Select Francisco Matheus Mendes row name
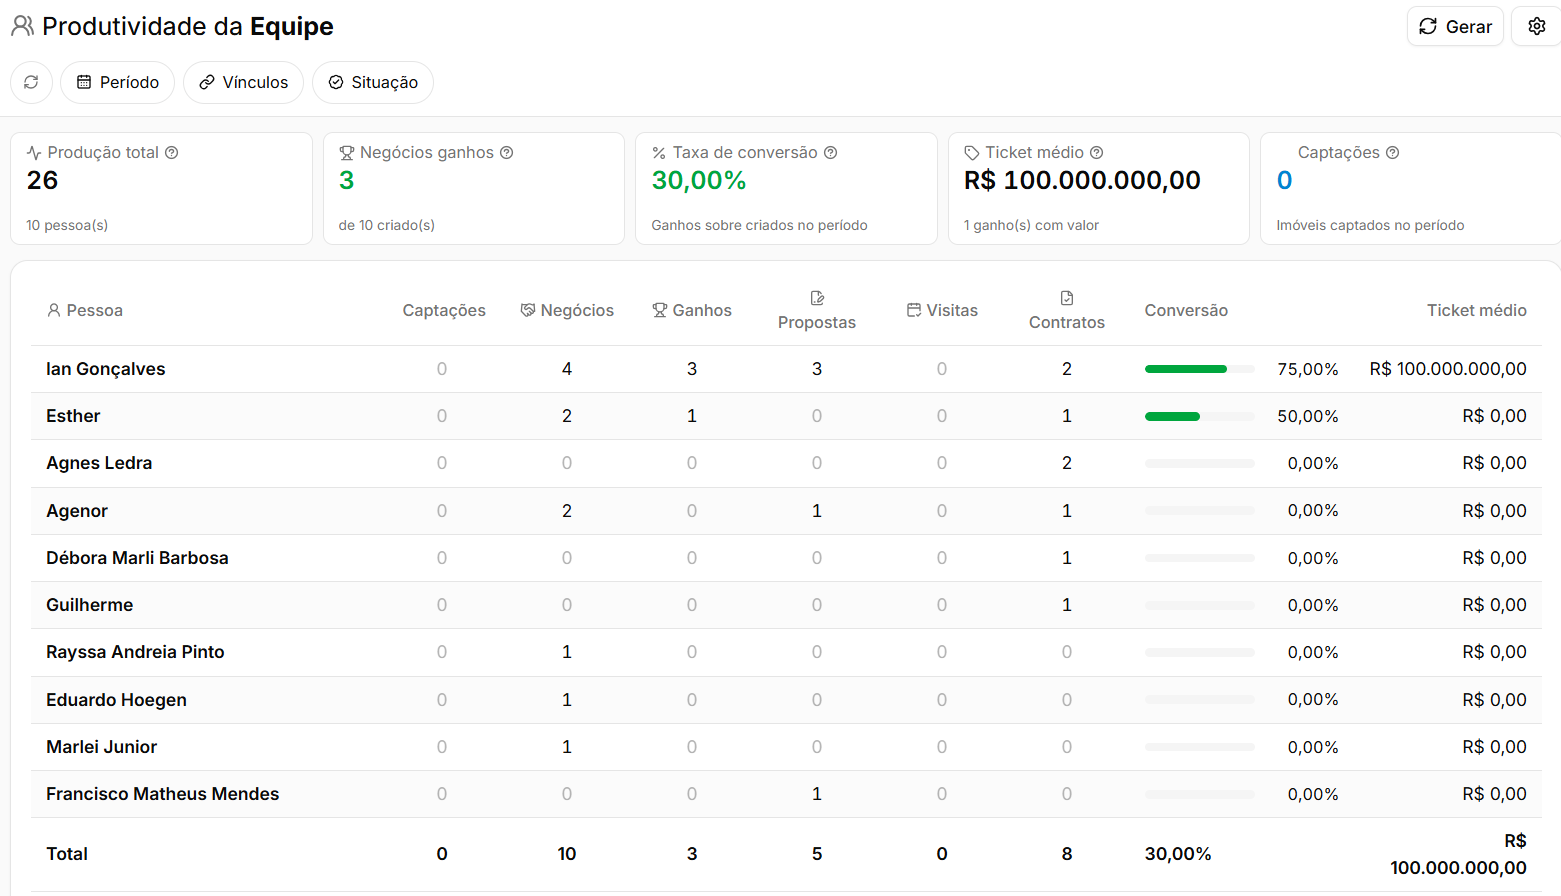The width and height of the screenshot is (1561, 896). coord(162,794)
